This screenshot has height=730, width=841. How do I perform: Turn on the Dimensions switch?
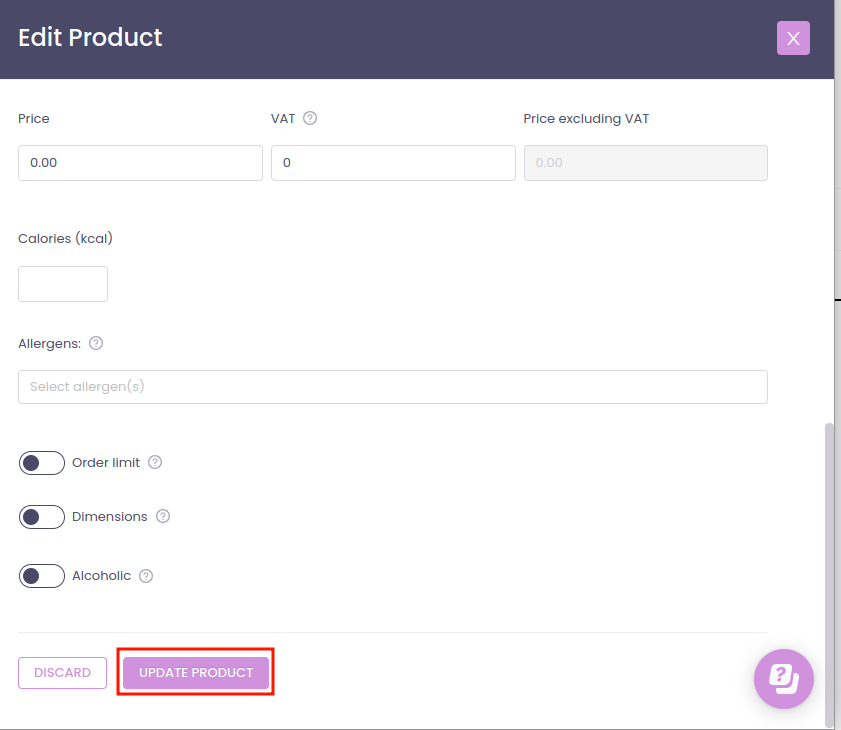point(41,517)
